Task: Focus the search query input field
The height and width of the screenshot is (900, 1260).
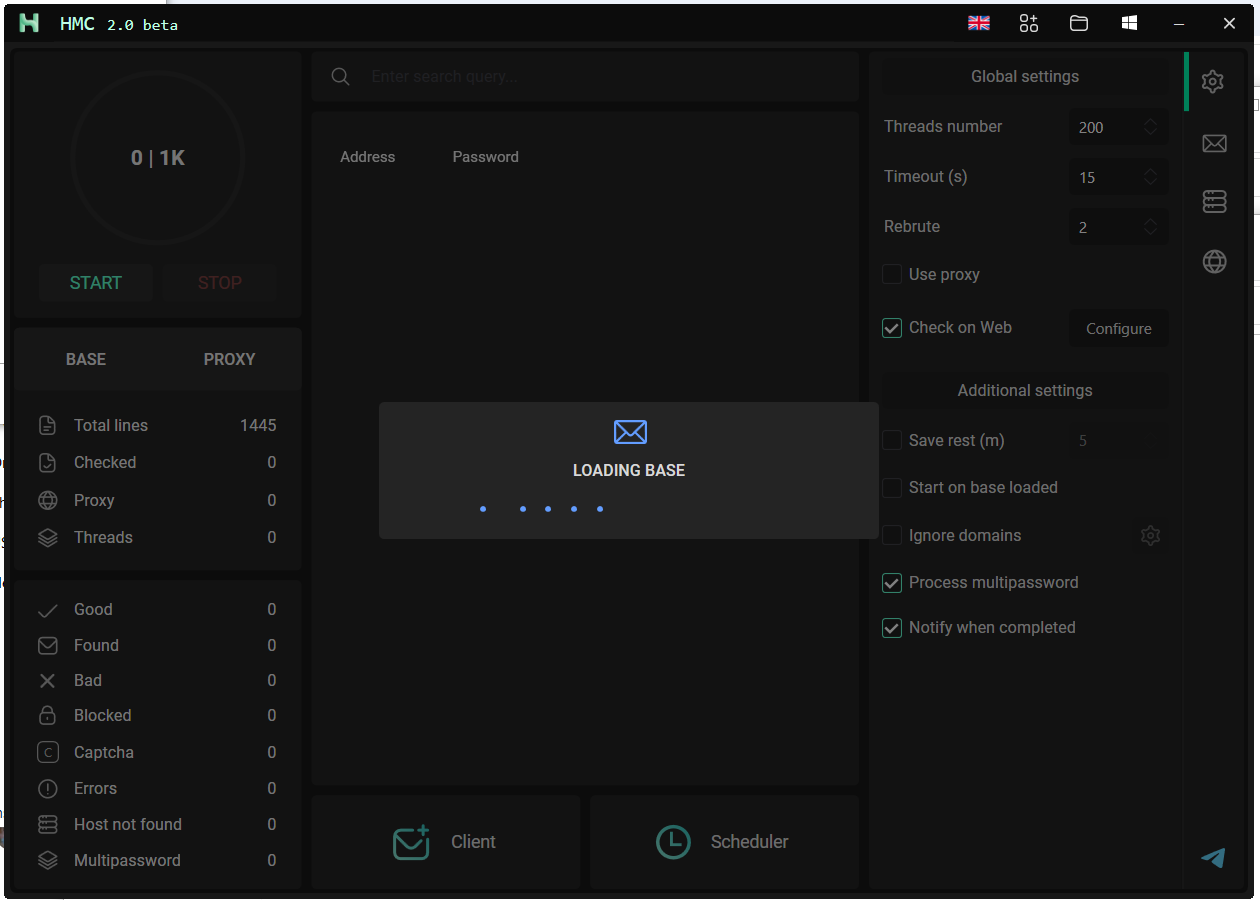Action: pos(585,77)
